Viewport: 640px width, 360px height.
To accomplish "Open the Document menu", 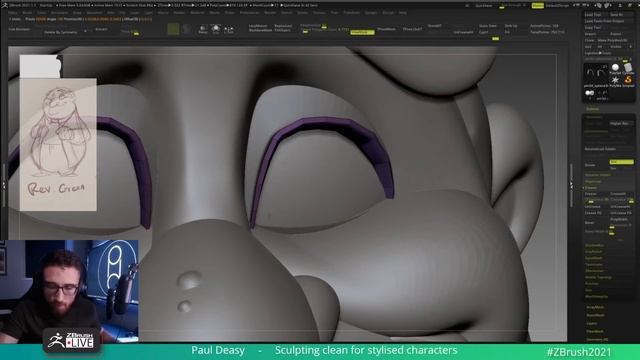I will (59, 13).
